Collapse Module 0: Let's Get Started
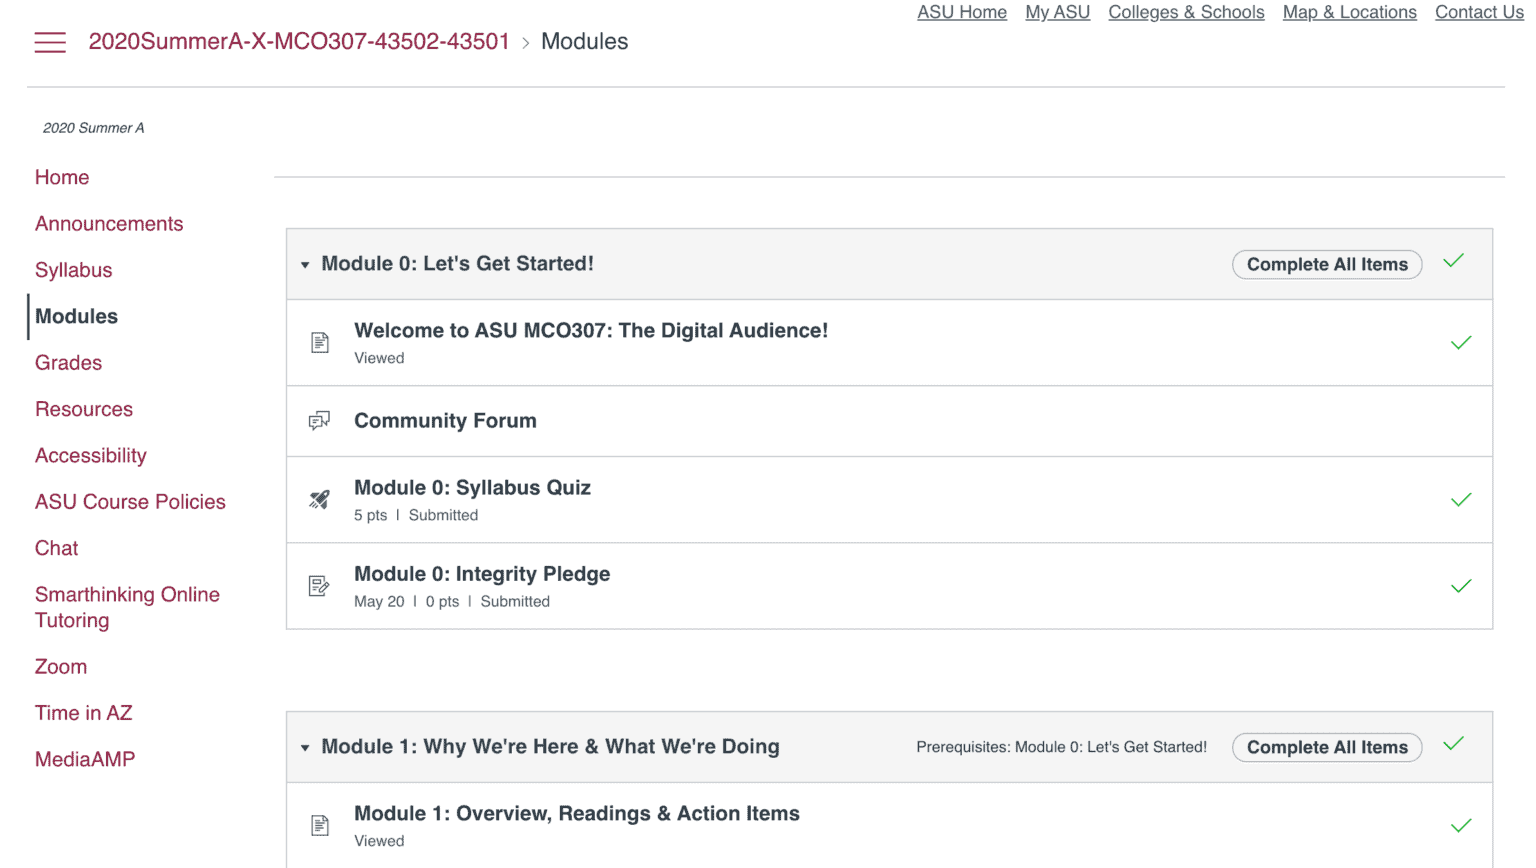 click(x=305, y=264)
